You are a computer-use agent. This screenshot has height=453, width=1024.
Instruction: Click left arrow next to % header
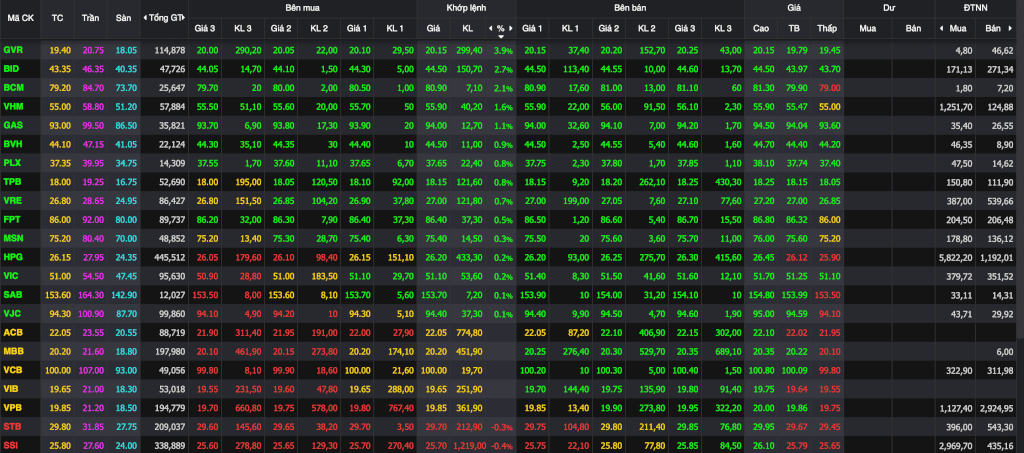coord(490,29)
